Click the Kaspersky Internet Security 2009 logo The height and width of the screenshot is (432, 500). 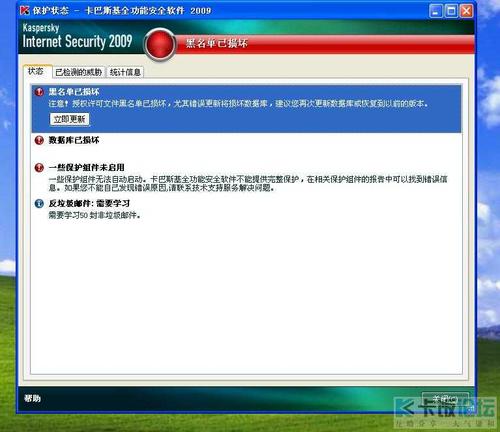(77, 36)
